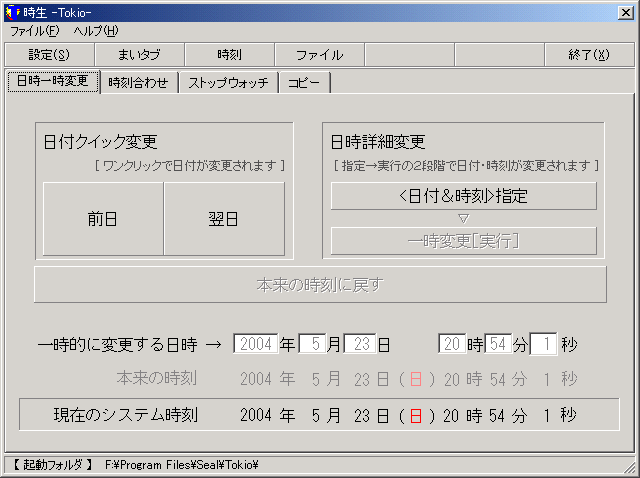Click the ファイル toolbar button
640x478 pixels.
click(319, 55)
